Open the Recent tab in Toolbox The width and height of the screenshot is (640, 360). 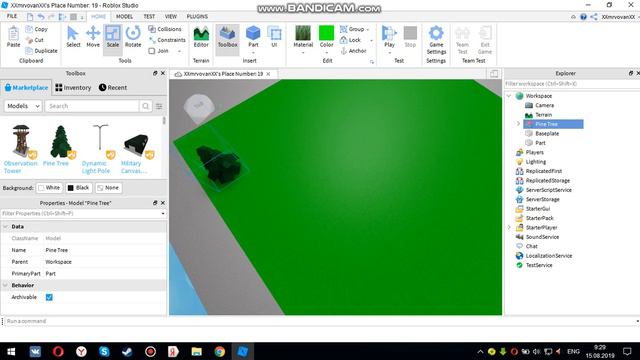point(113,87)
